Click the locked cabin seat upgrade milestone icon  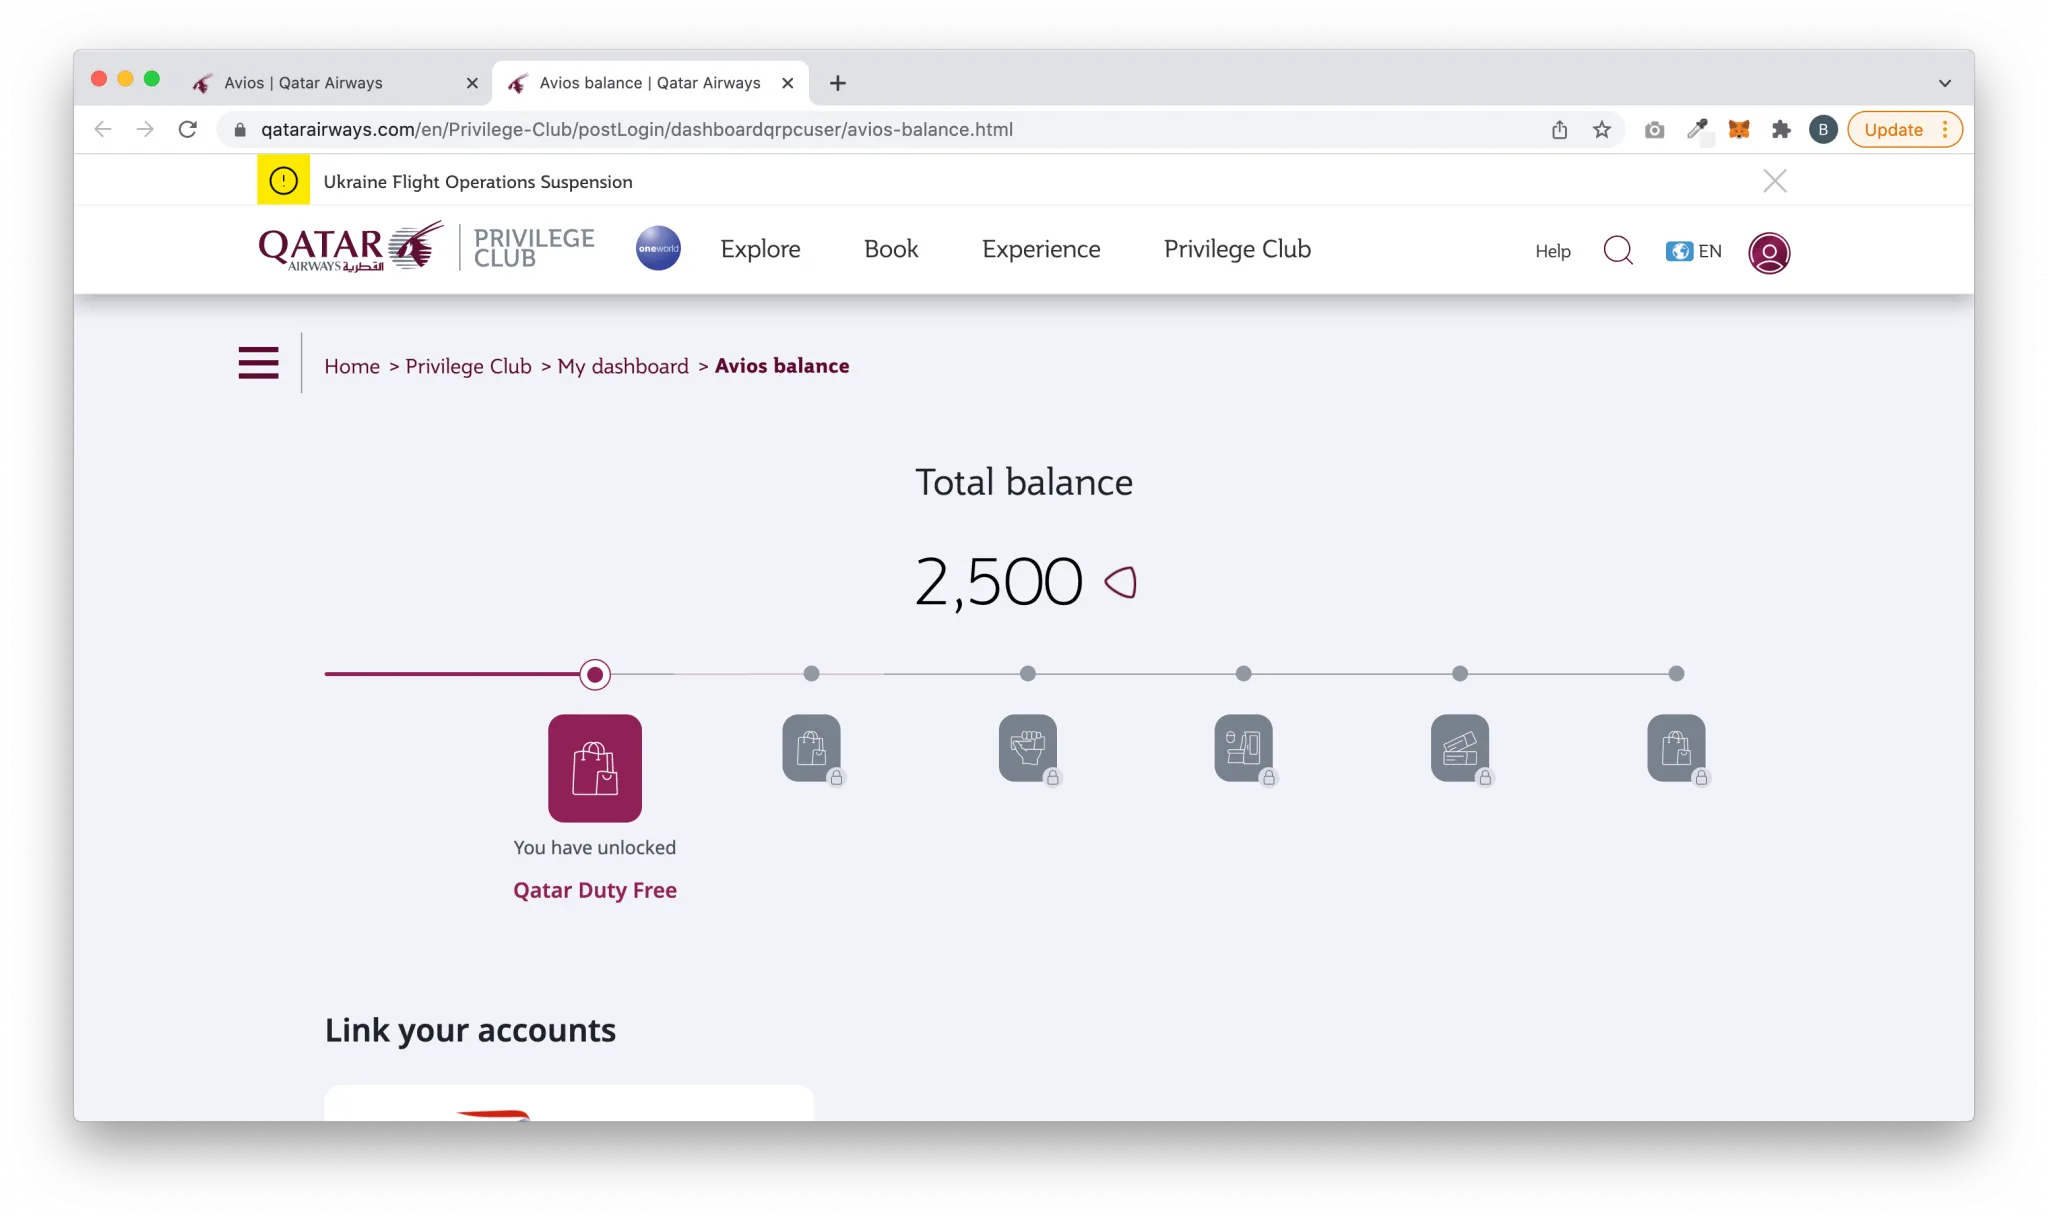pyautogui.click(x=1243, y=749)
